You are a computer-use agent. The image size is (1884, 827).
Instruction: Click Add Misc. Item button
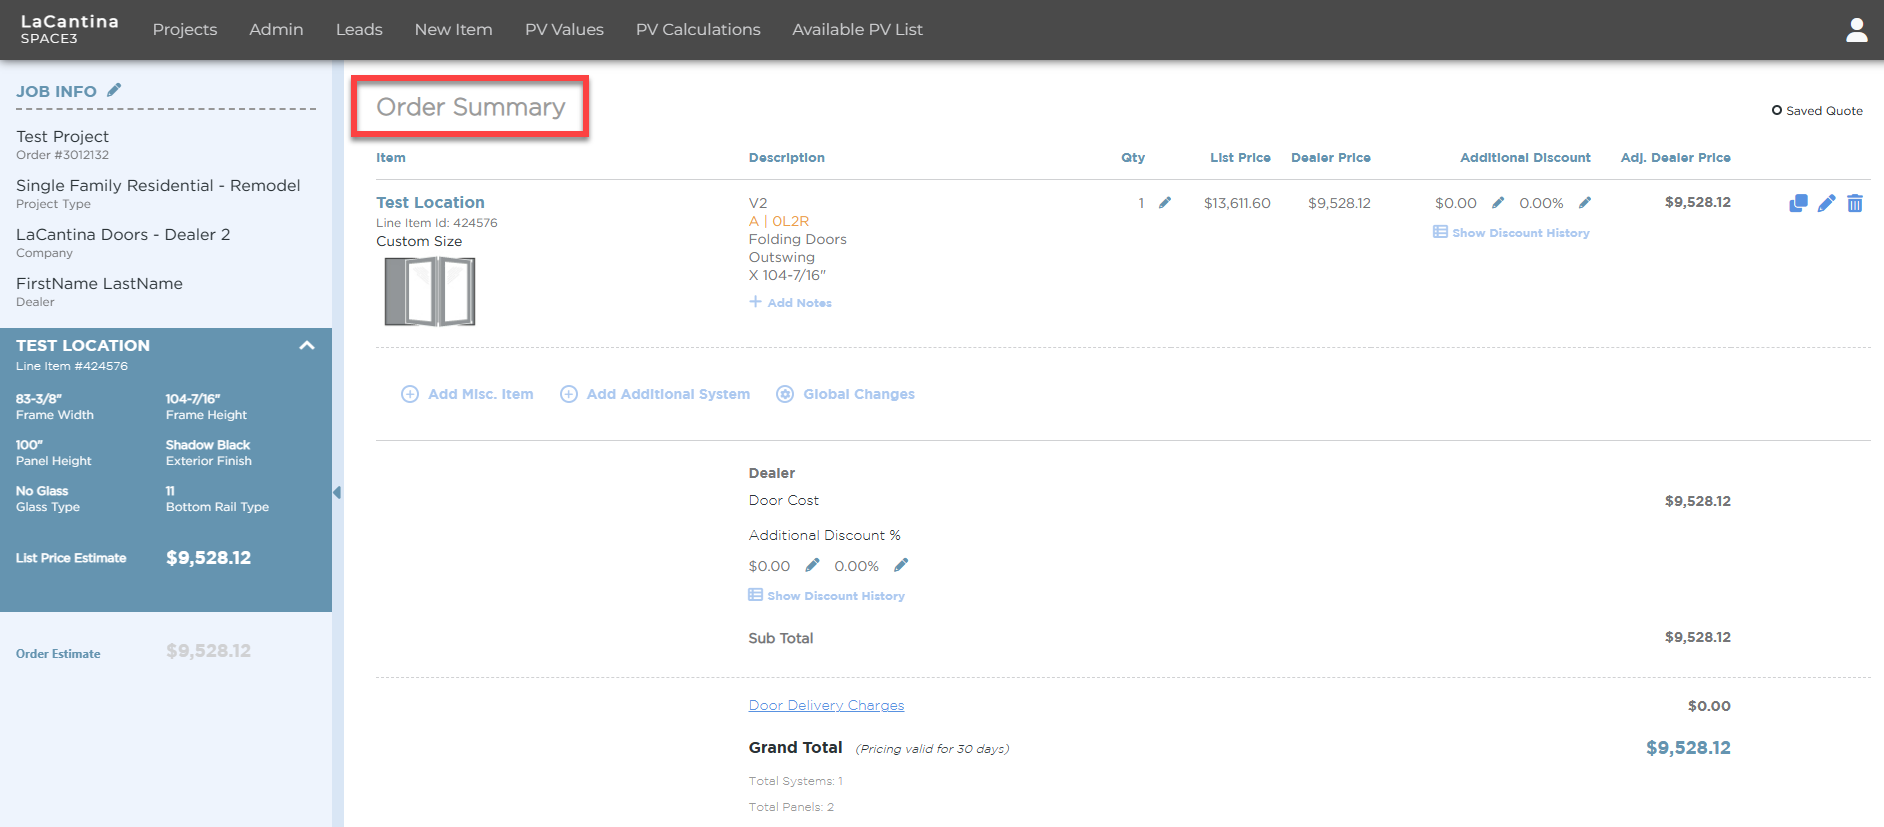click(467, 394)
